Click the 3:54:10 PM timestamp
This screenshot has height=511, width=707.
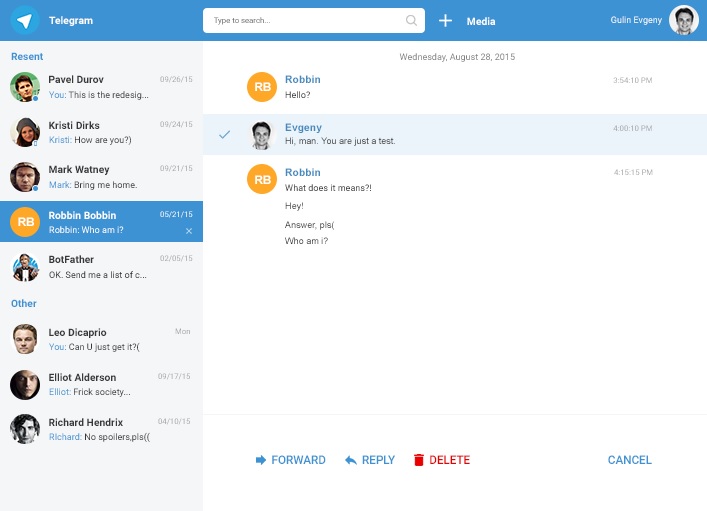(x=632, y=80)
